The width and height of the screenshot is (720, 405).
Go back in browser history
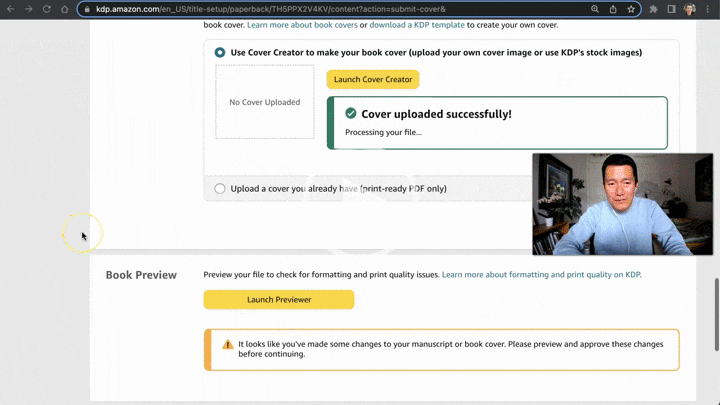coord(10,9)
